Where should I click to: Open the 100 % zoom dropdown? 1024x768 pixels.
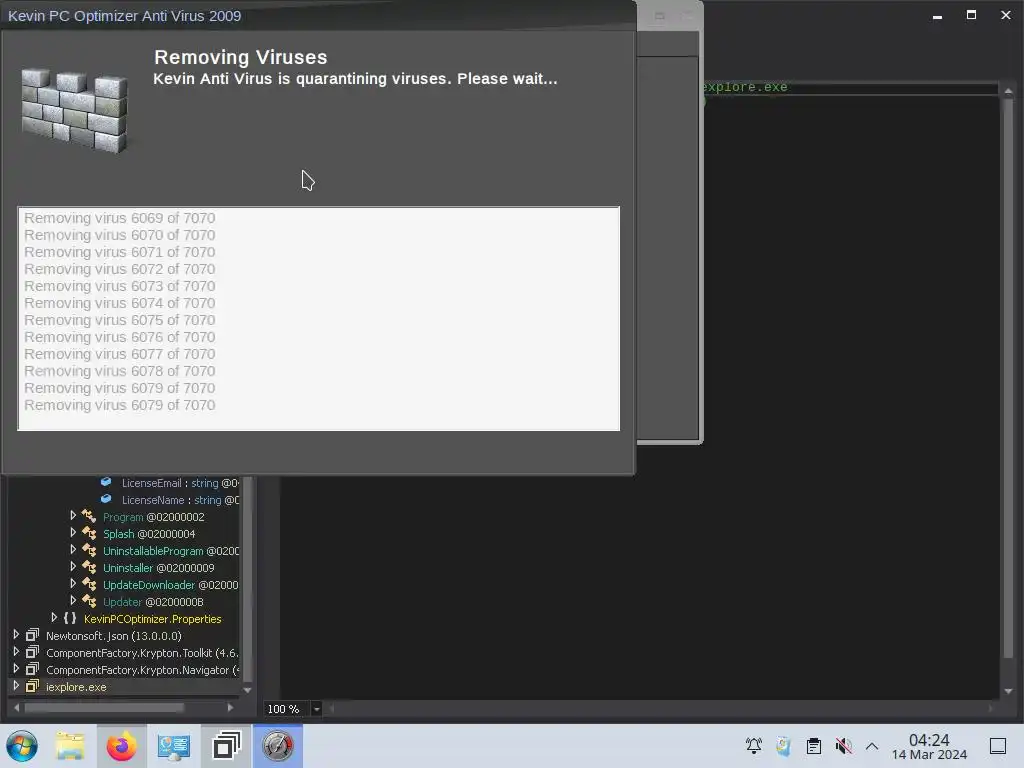point(317,709)
